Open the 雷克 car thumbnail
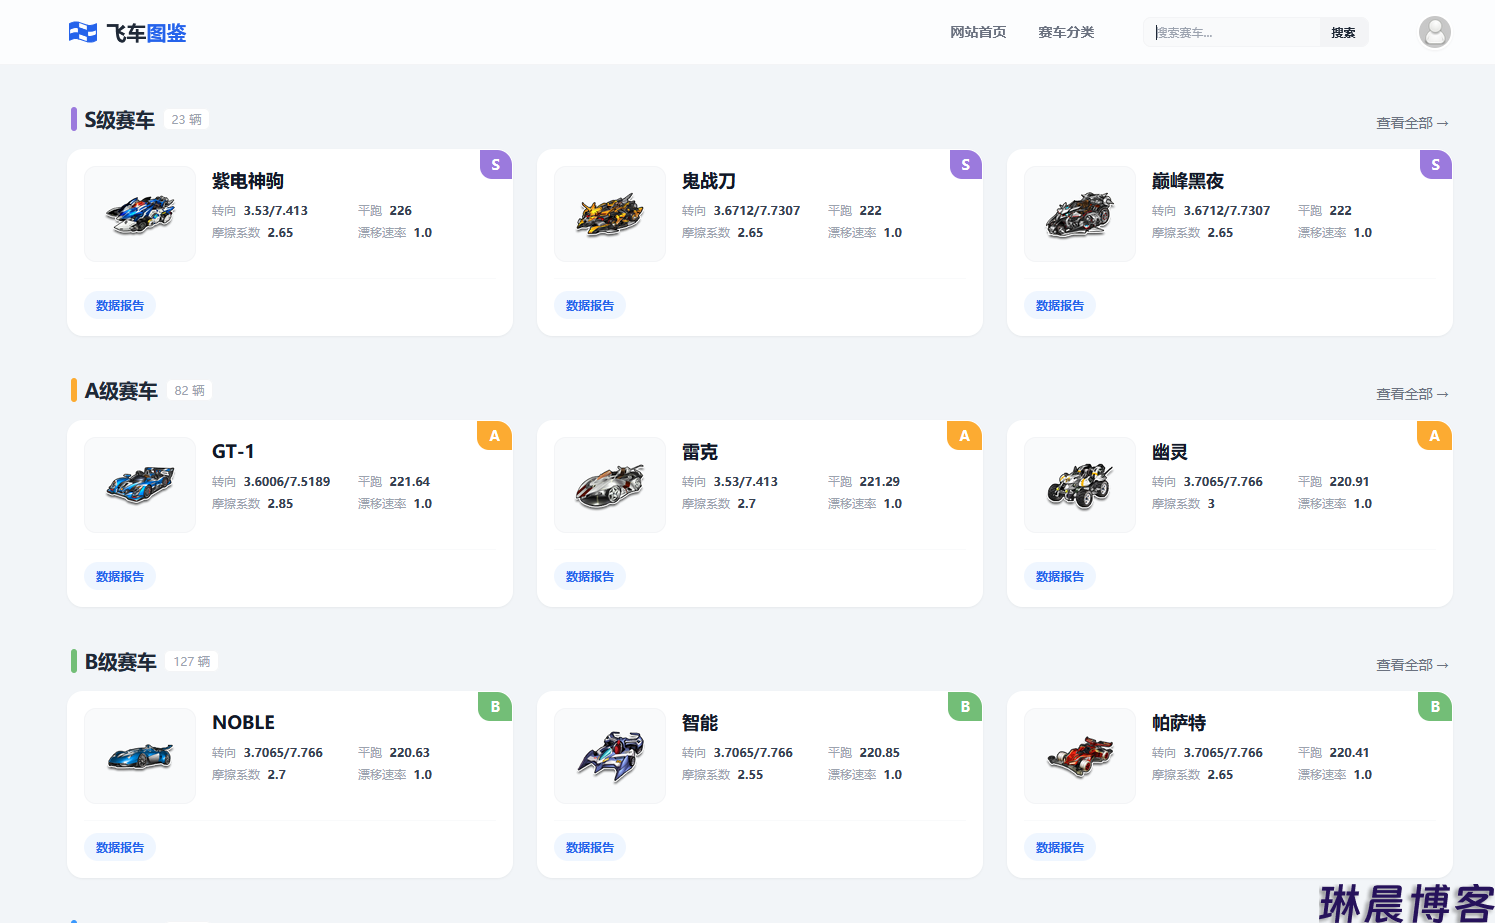Viewport: 1495px width, 923px height. click(609, 484)
